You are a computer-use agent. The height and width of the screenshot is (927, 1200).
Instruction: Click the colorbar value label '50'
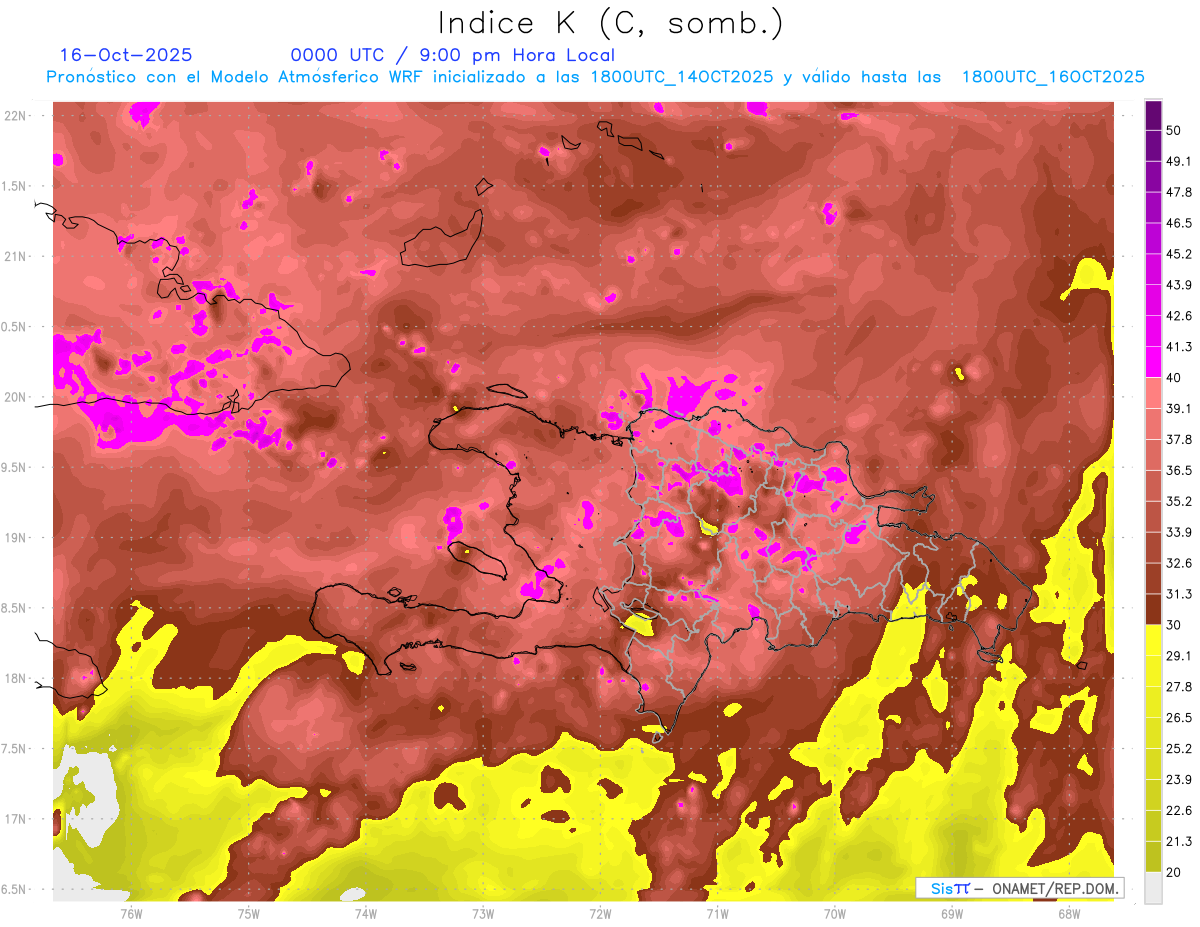pyautogui.click(x=1174, y=130)
